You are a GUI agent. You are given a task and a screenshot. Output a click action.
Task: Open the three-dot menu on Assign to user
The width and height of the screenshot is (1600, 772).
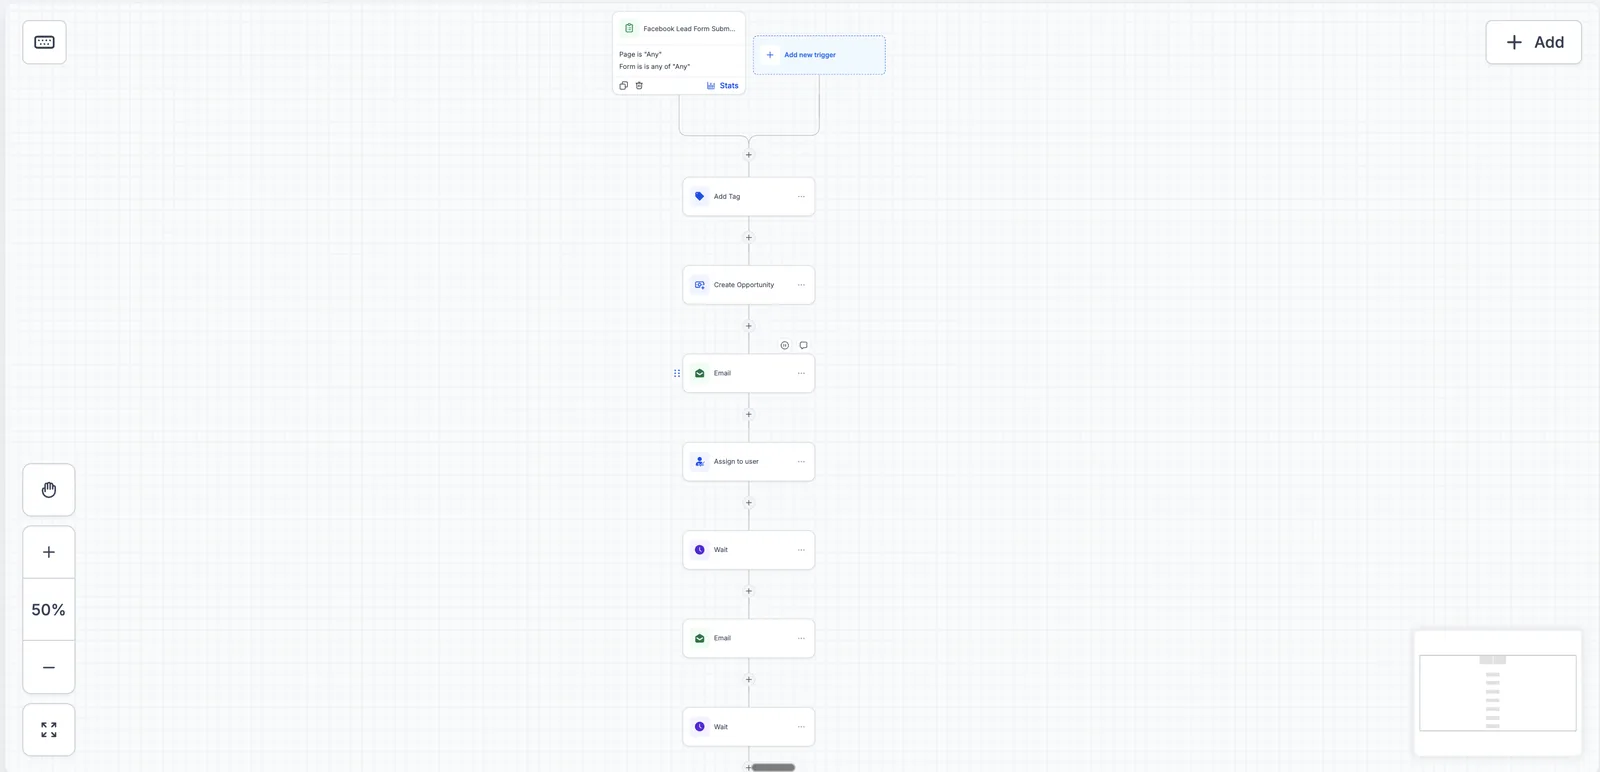[x=801, y=462]
